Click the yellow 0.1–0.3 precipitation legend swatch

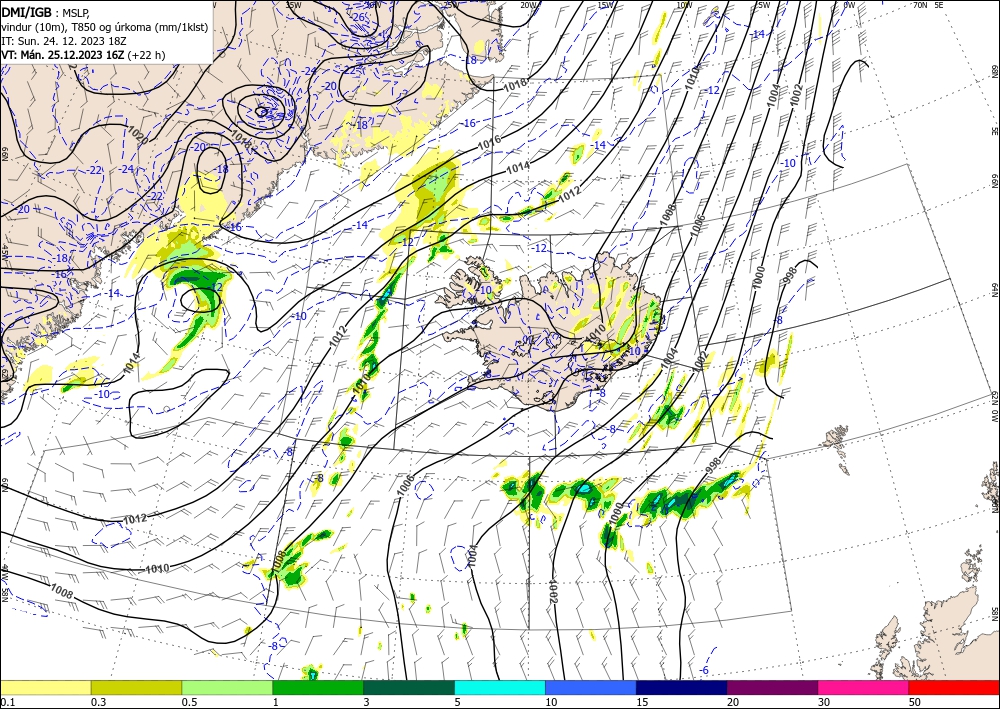click(x=45, y=687)
